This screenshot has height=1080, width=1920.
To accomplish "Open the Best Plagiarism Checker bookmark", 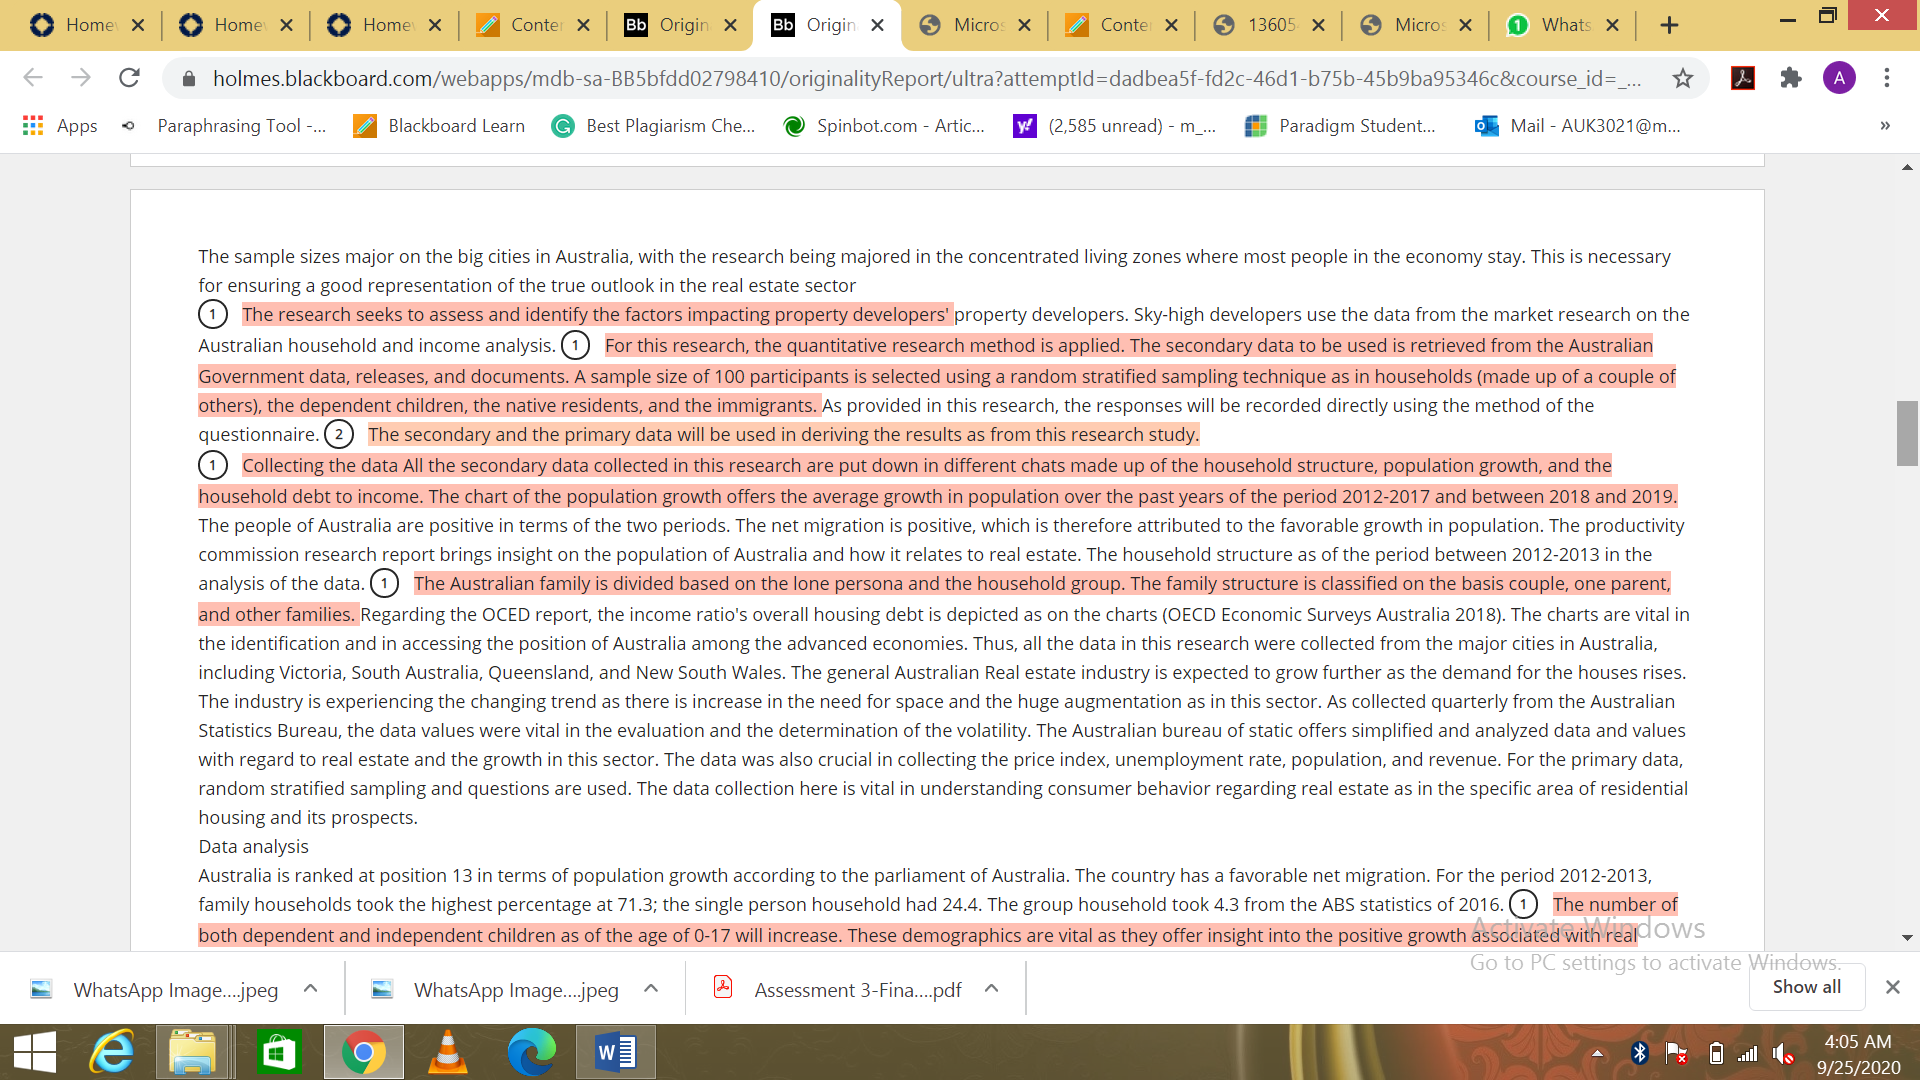I will tap(654, 126).
